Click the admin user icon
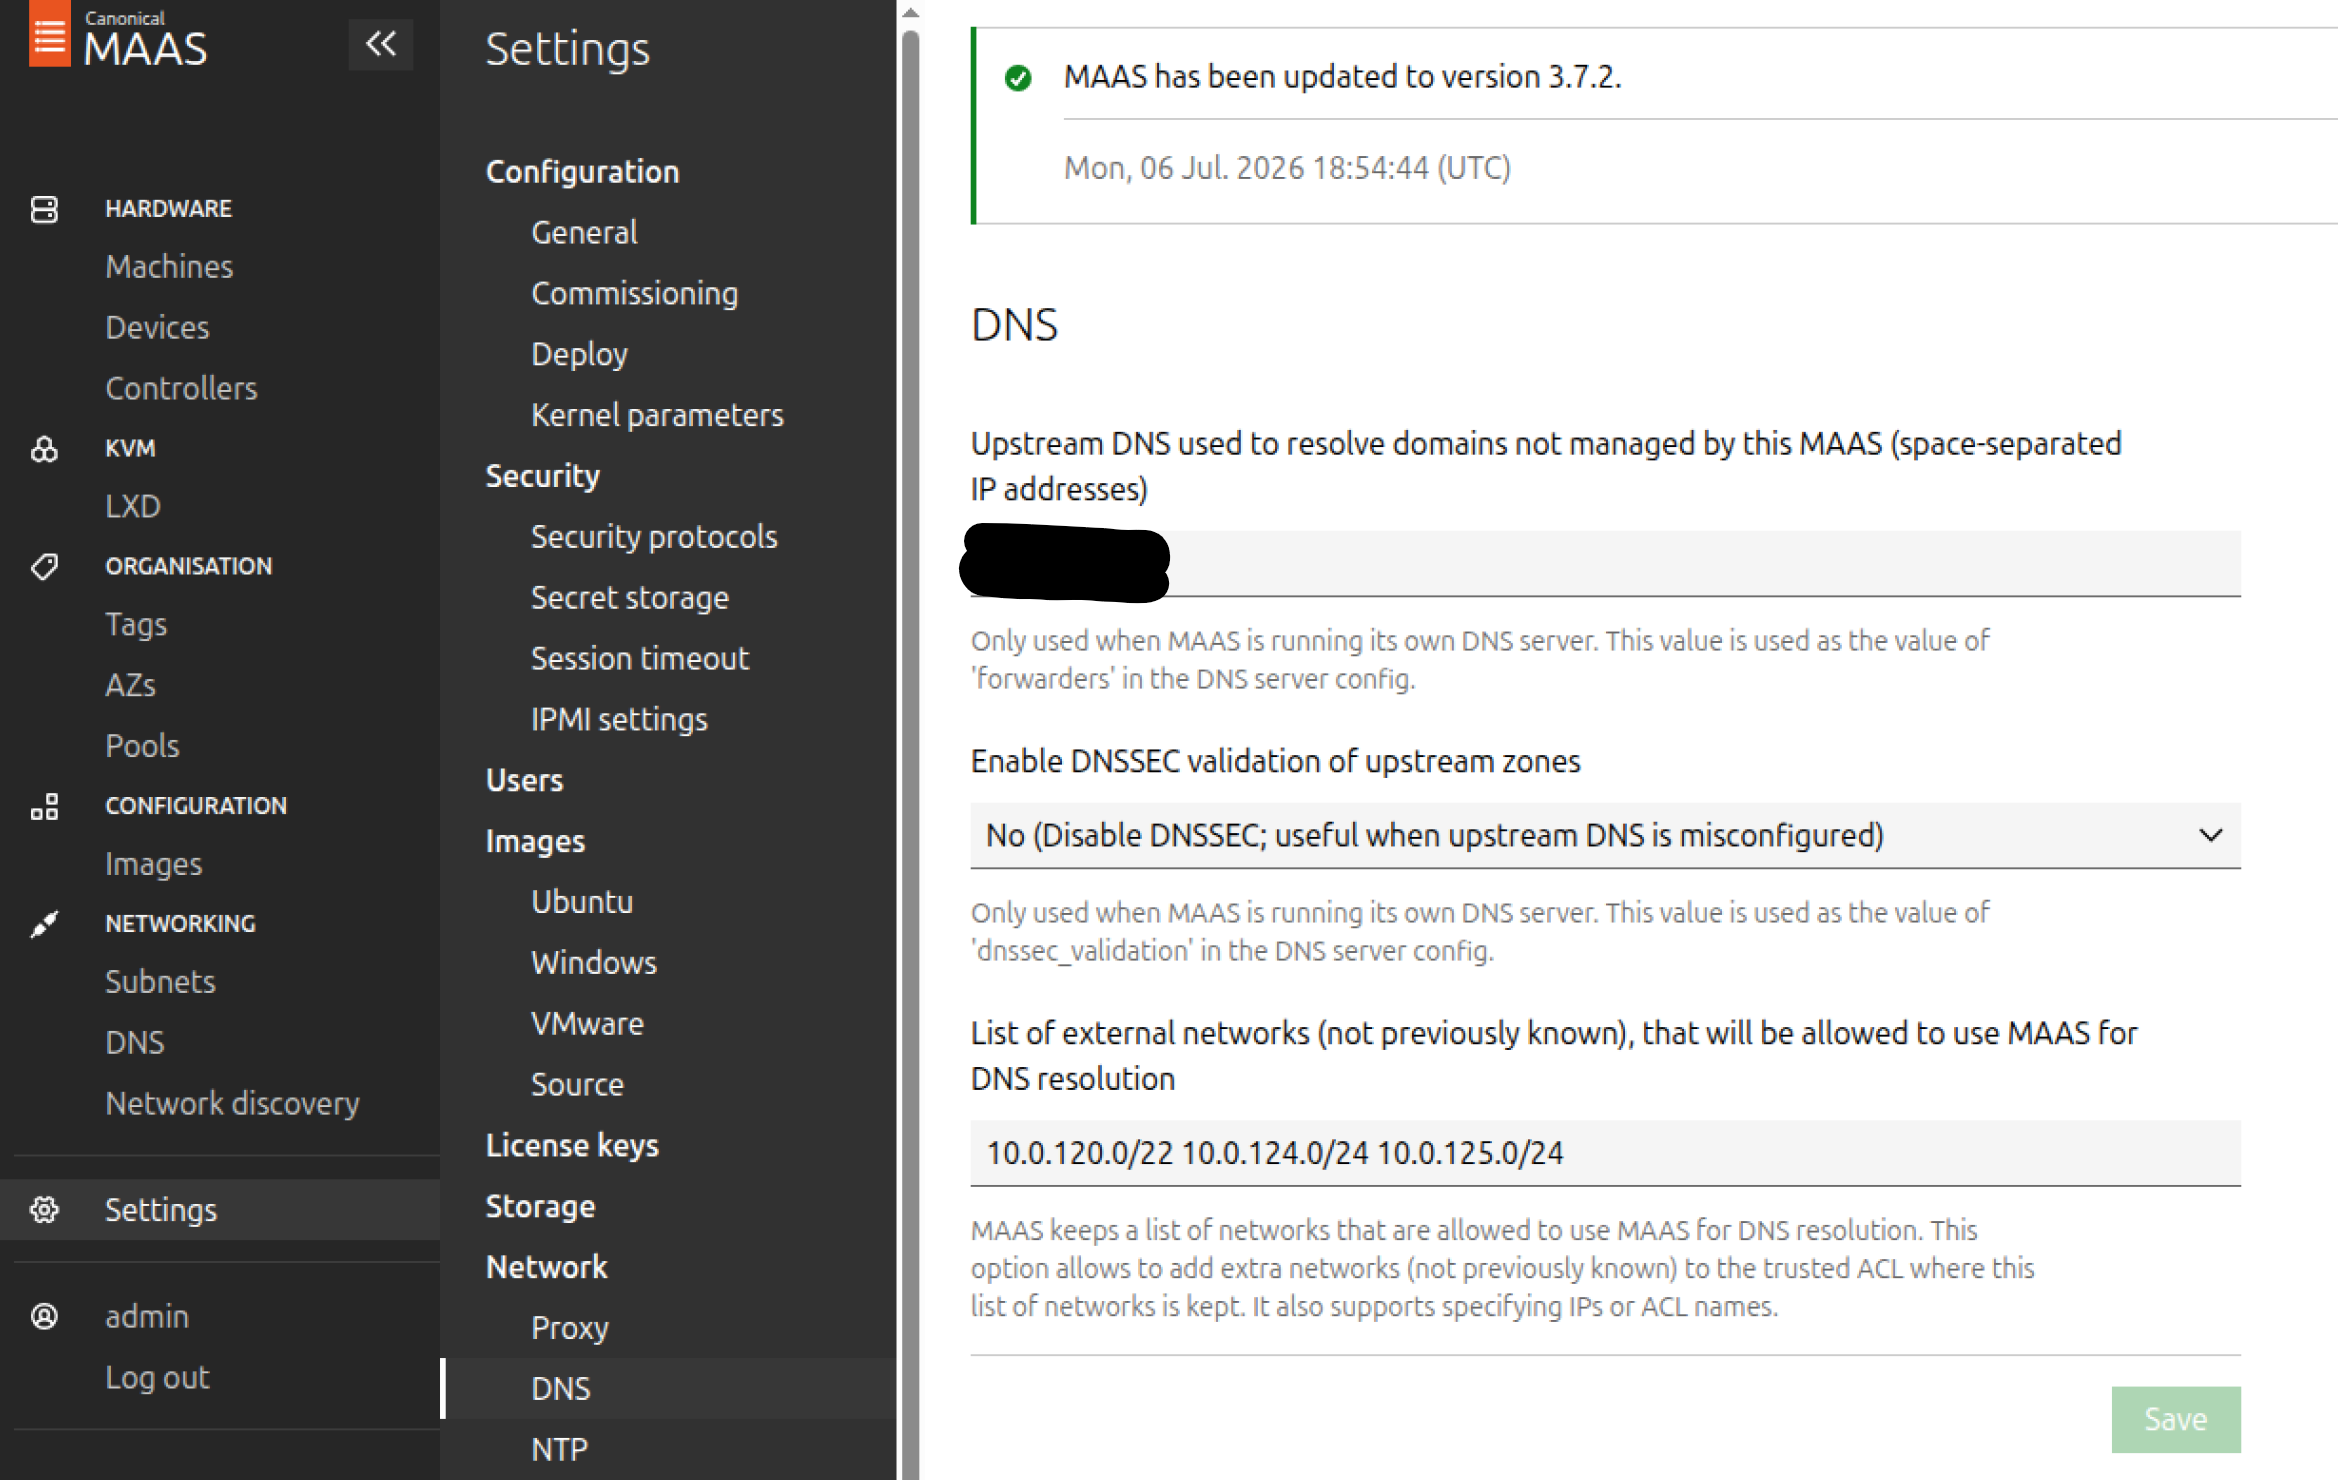Image resolution: width=2338 pixels, height=1480 pixels. (44, 1317)
